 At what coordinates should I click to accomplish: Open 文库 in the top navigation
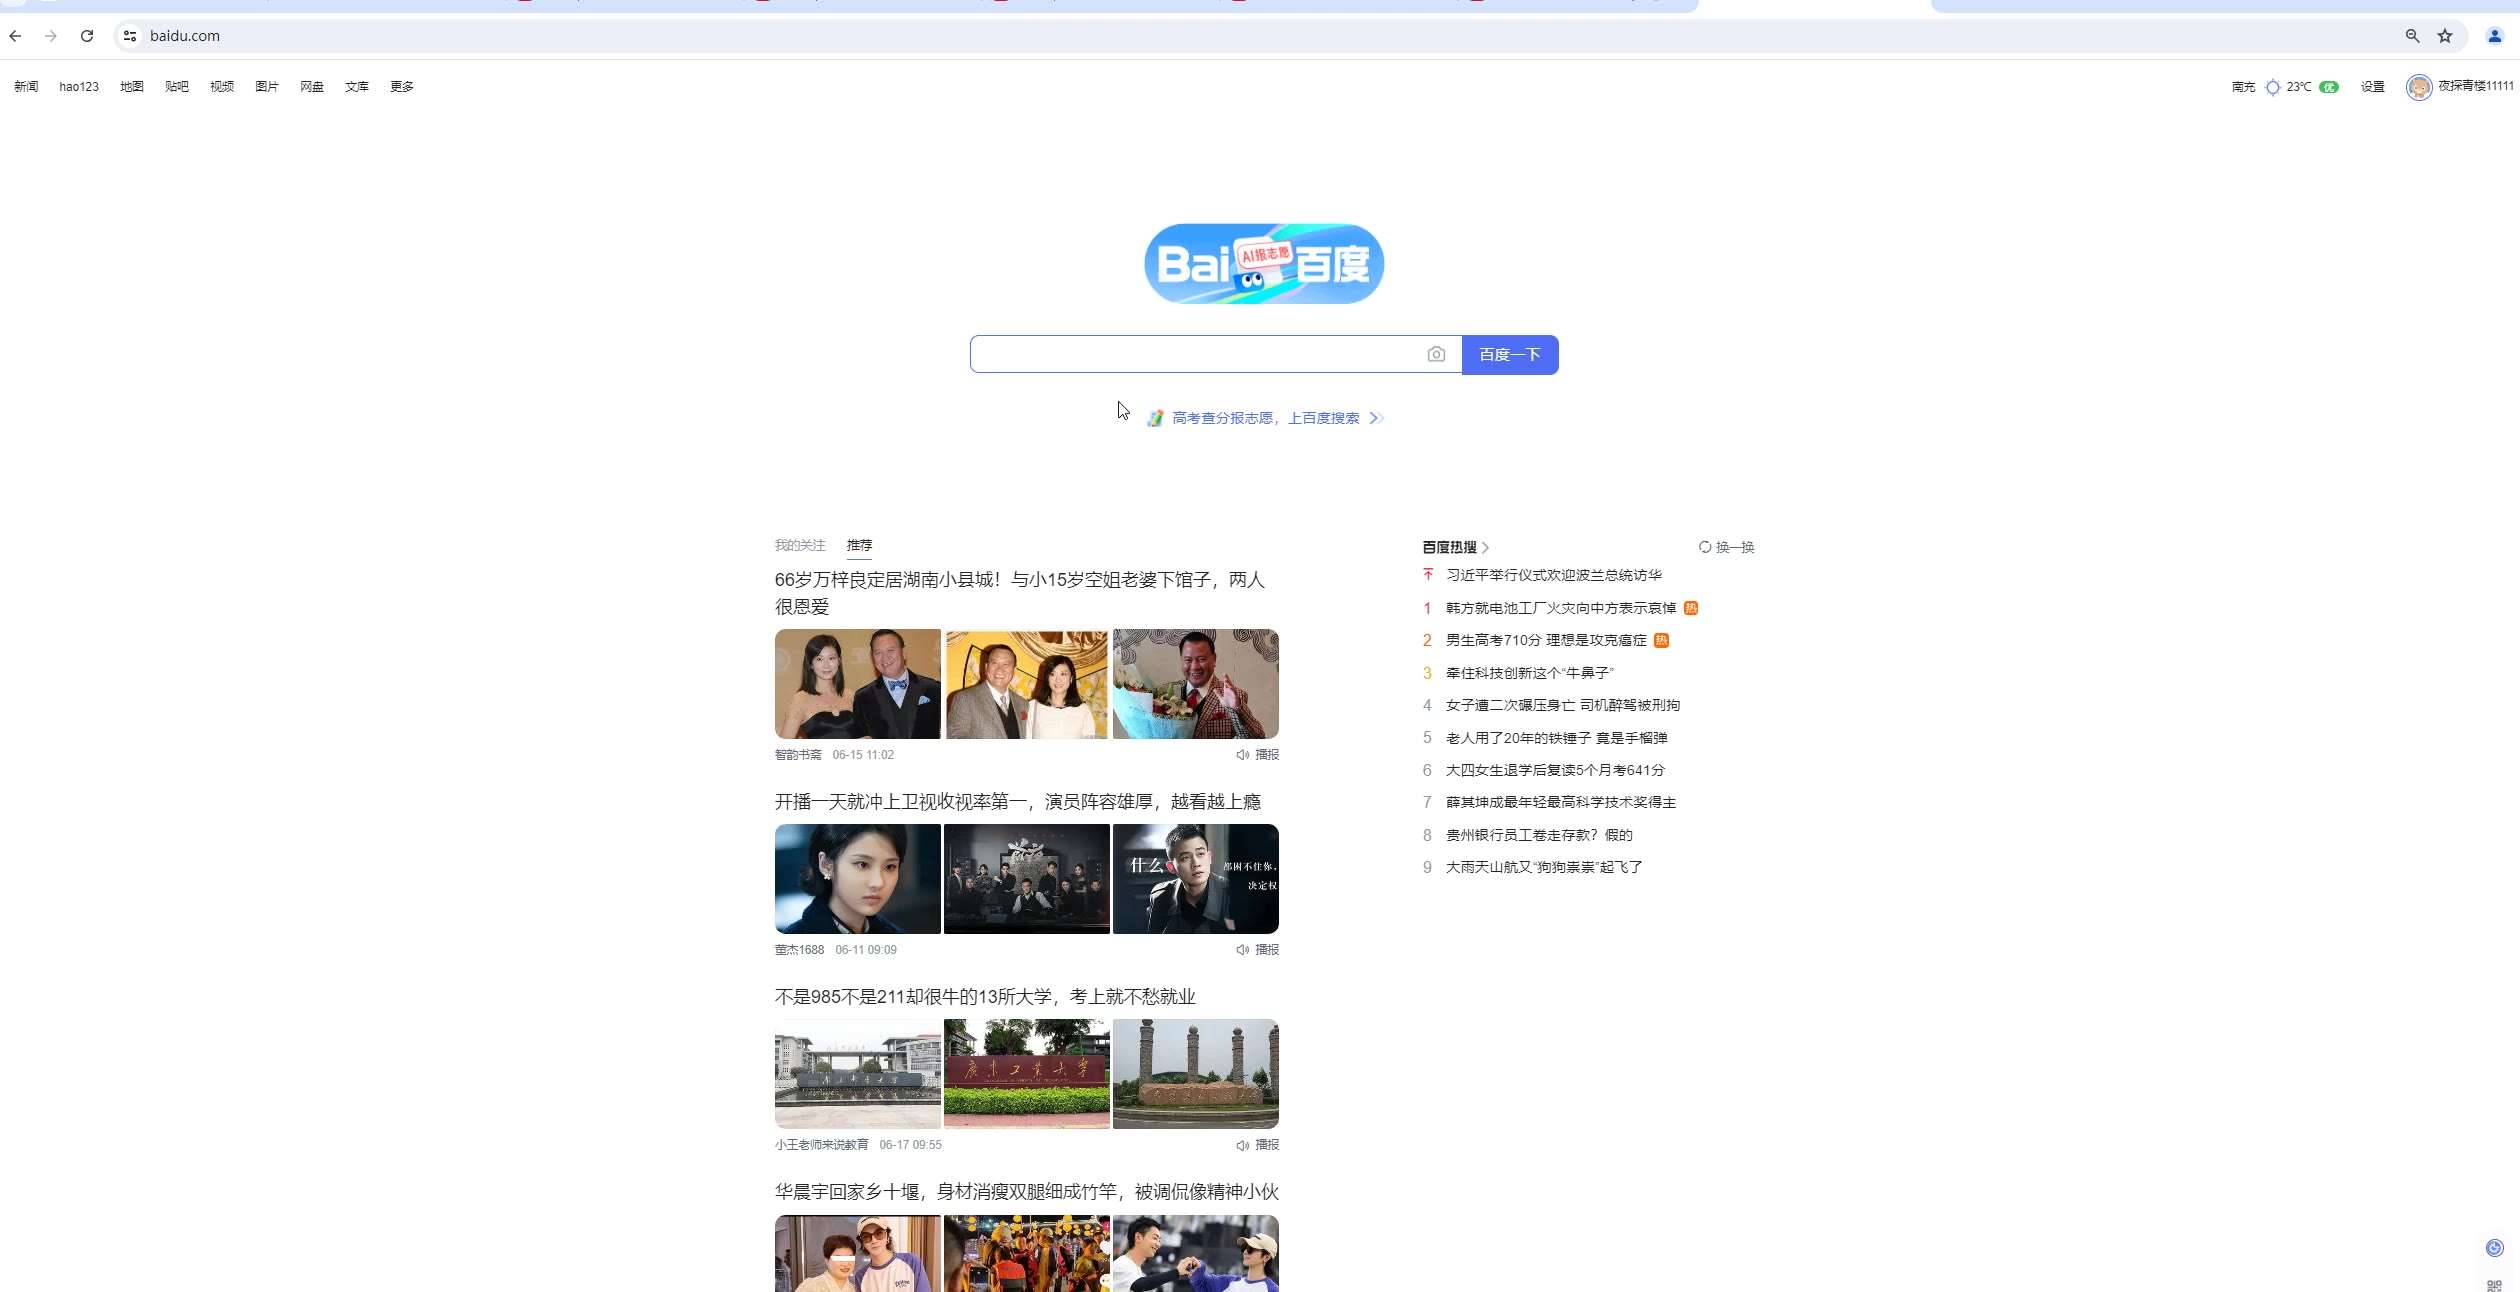click(357, 87)
